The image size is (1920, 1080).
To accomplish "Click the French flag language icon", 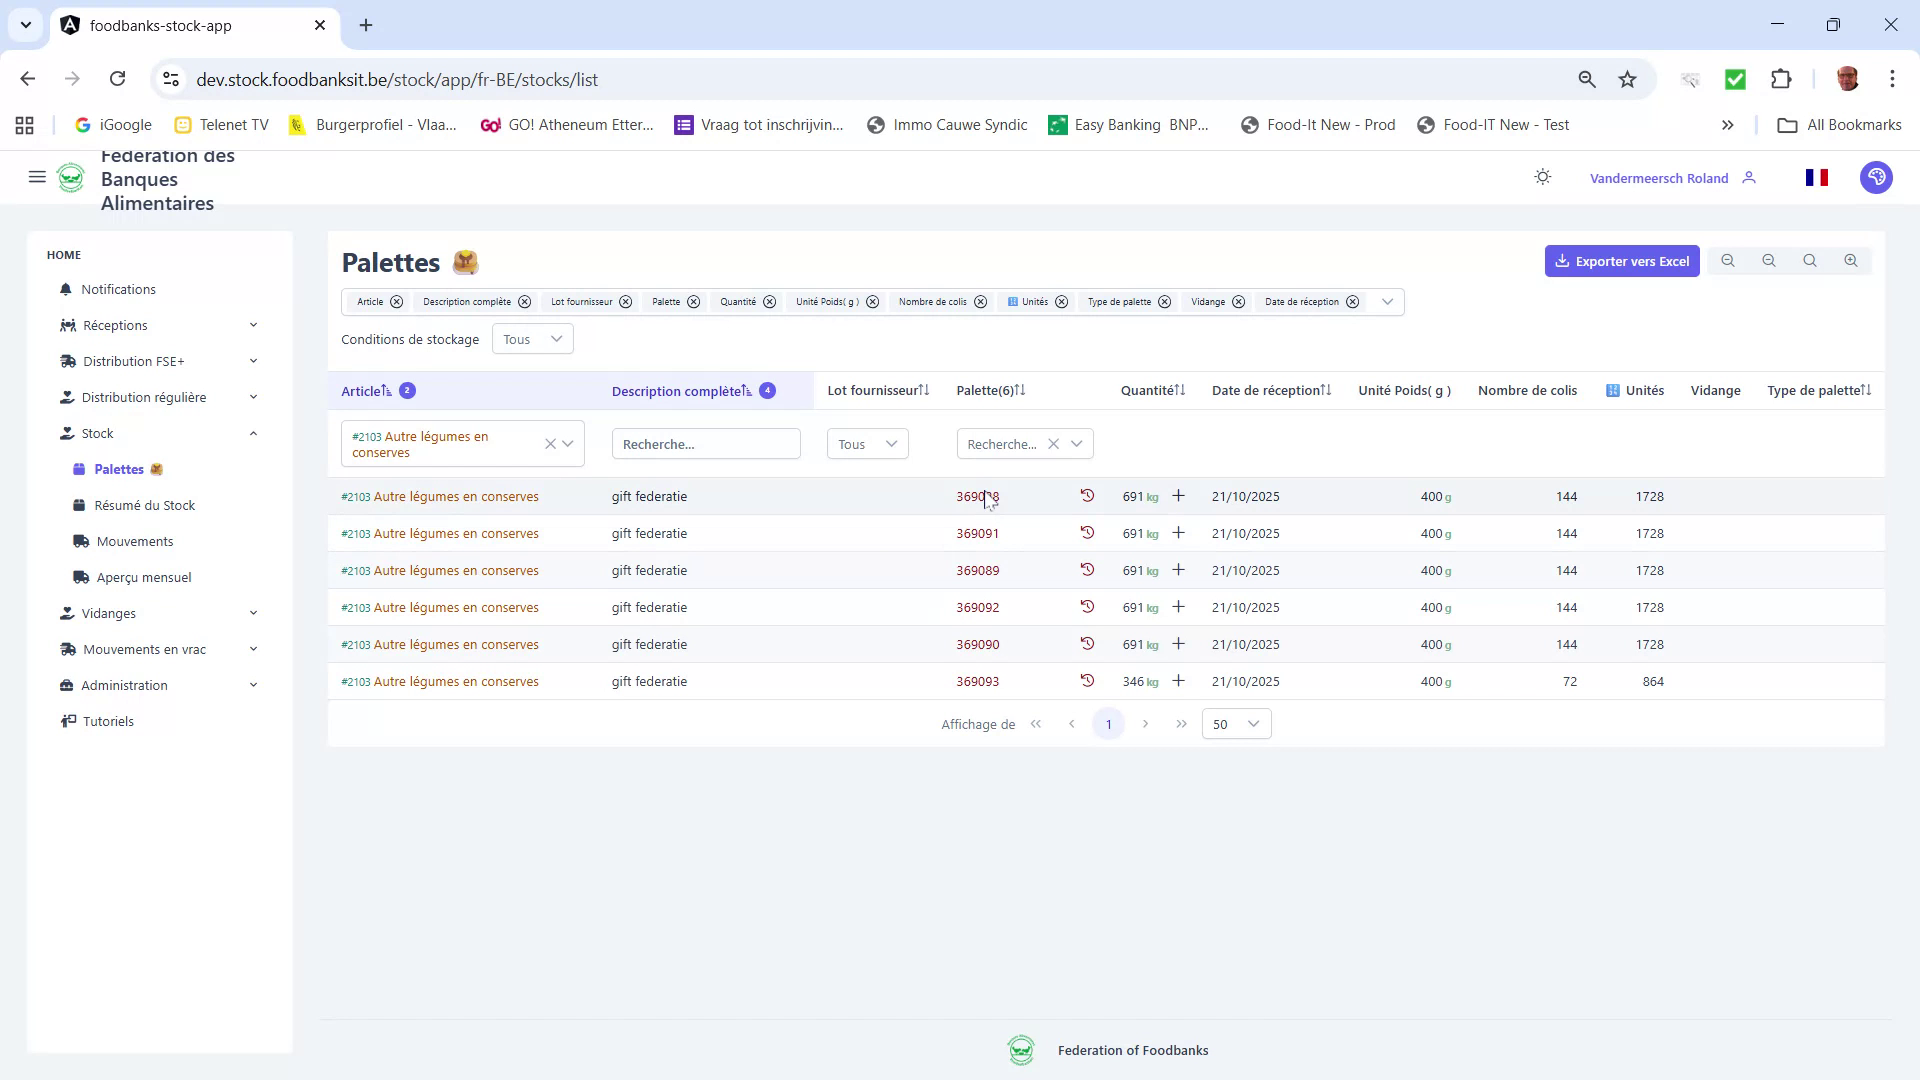I will 1818,177.
